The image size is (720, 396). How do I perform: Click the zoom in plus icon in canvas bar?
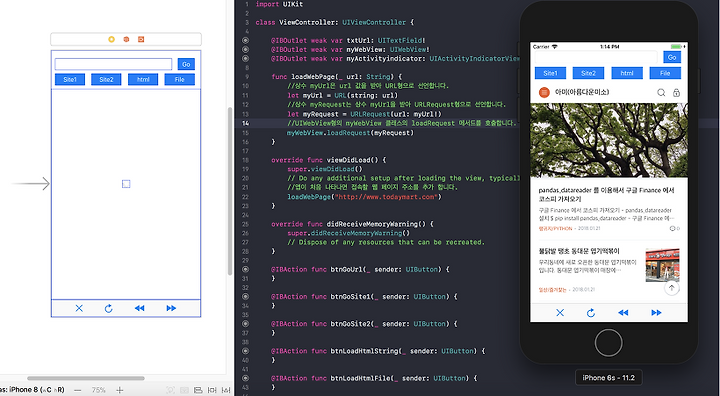(x=120, y=390)
